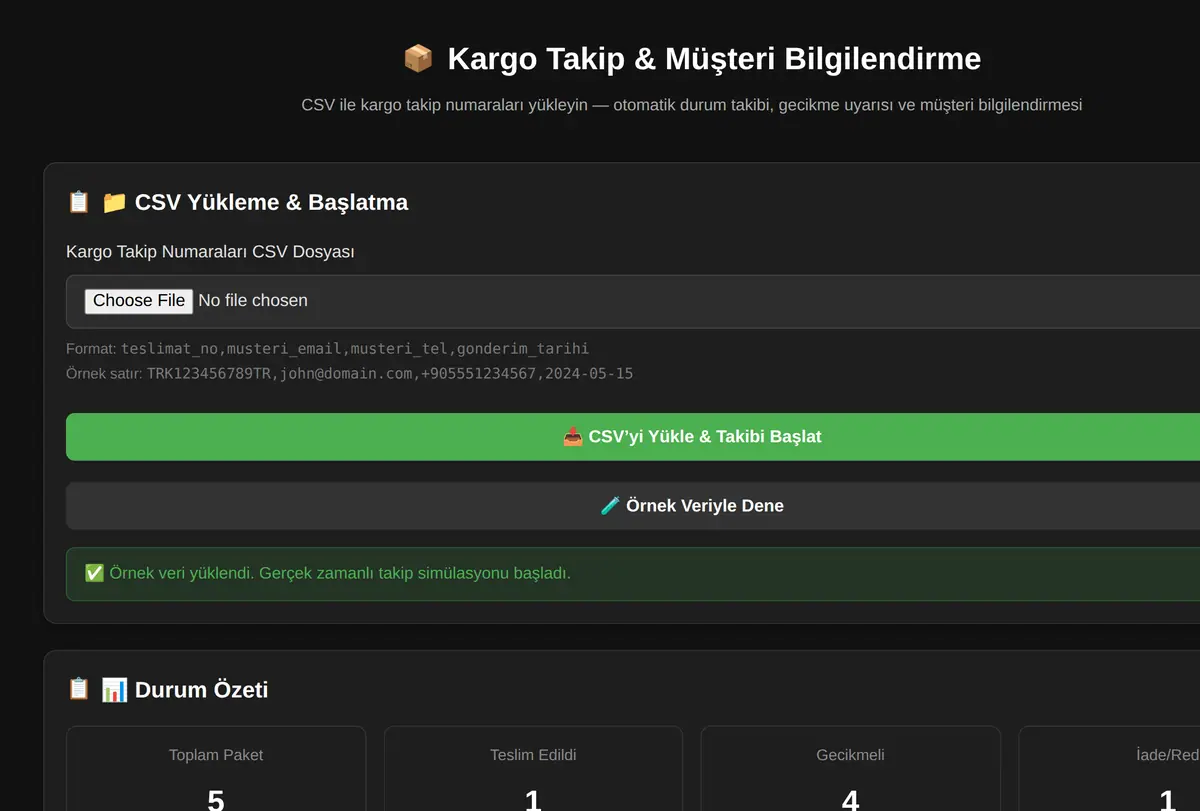Select the Teslim Edildi summary card
The height and width of the screenshot is (811, 1200).
pyautogui.click(x=533, y=768)
